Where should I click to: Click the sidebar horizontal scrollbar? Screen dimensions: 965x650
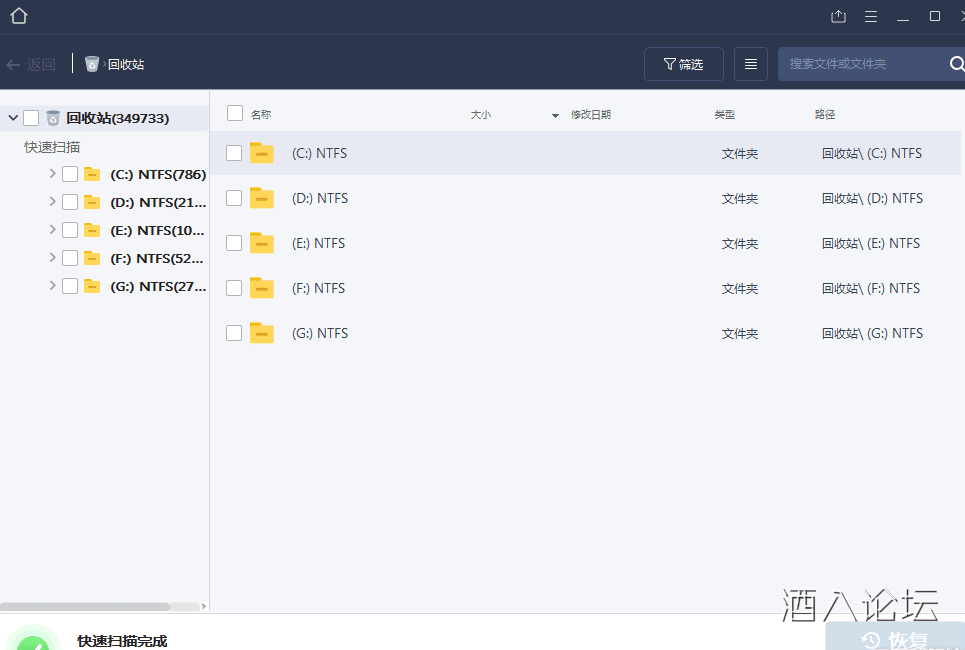coord(85,606)
